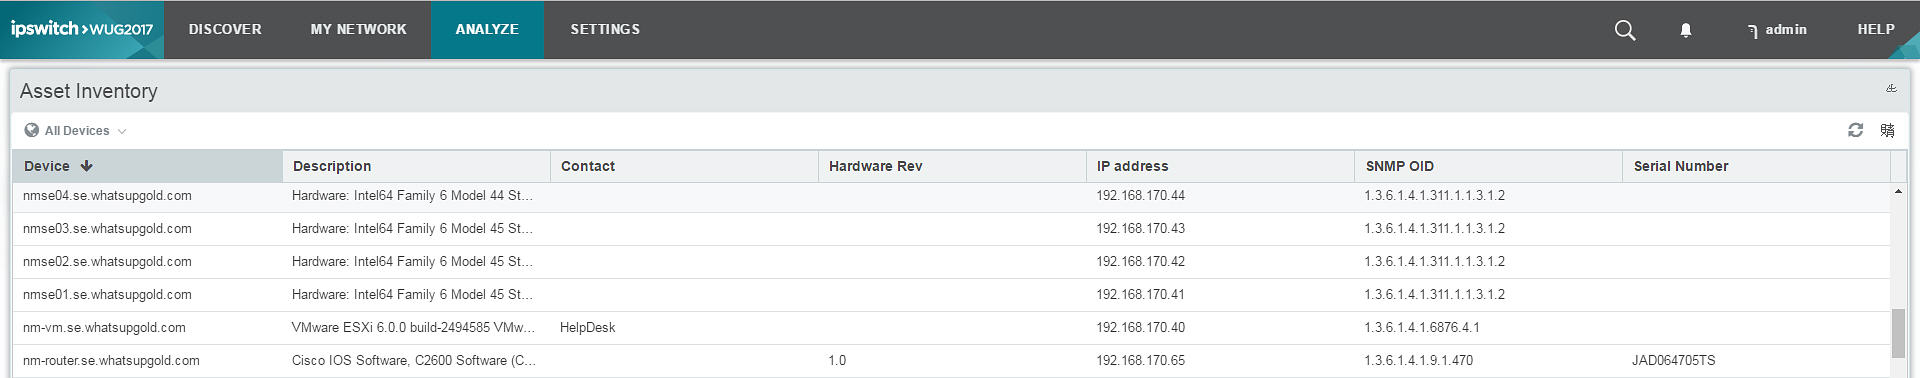Click the HelpDesk contact cell
This screenshot has height=378, width=1920.
click(588, 328)
